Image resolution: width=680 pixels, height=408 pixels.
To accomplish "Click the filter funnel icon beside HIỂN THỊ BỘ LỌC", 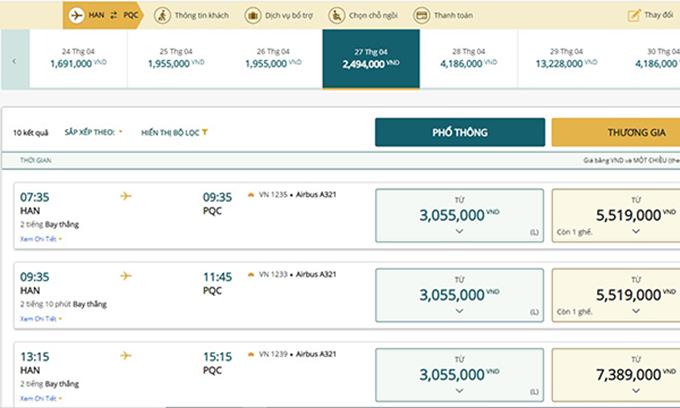I will [x=205, y=132].
